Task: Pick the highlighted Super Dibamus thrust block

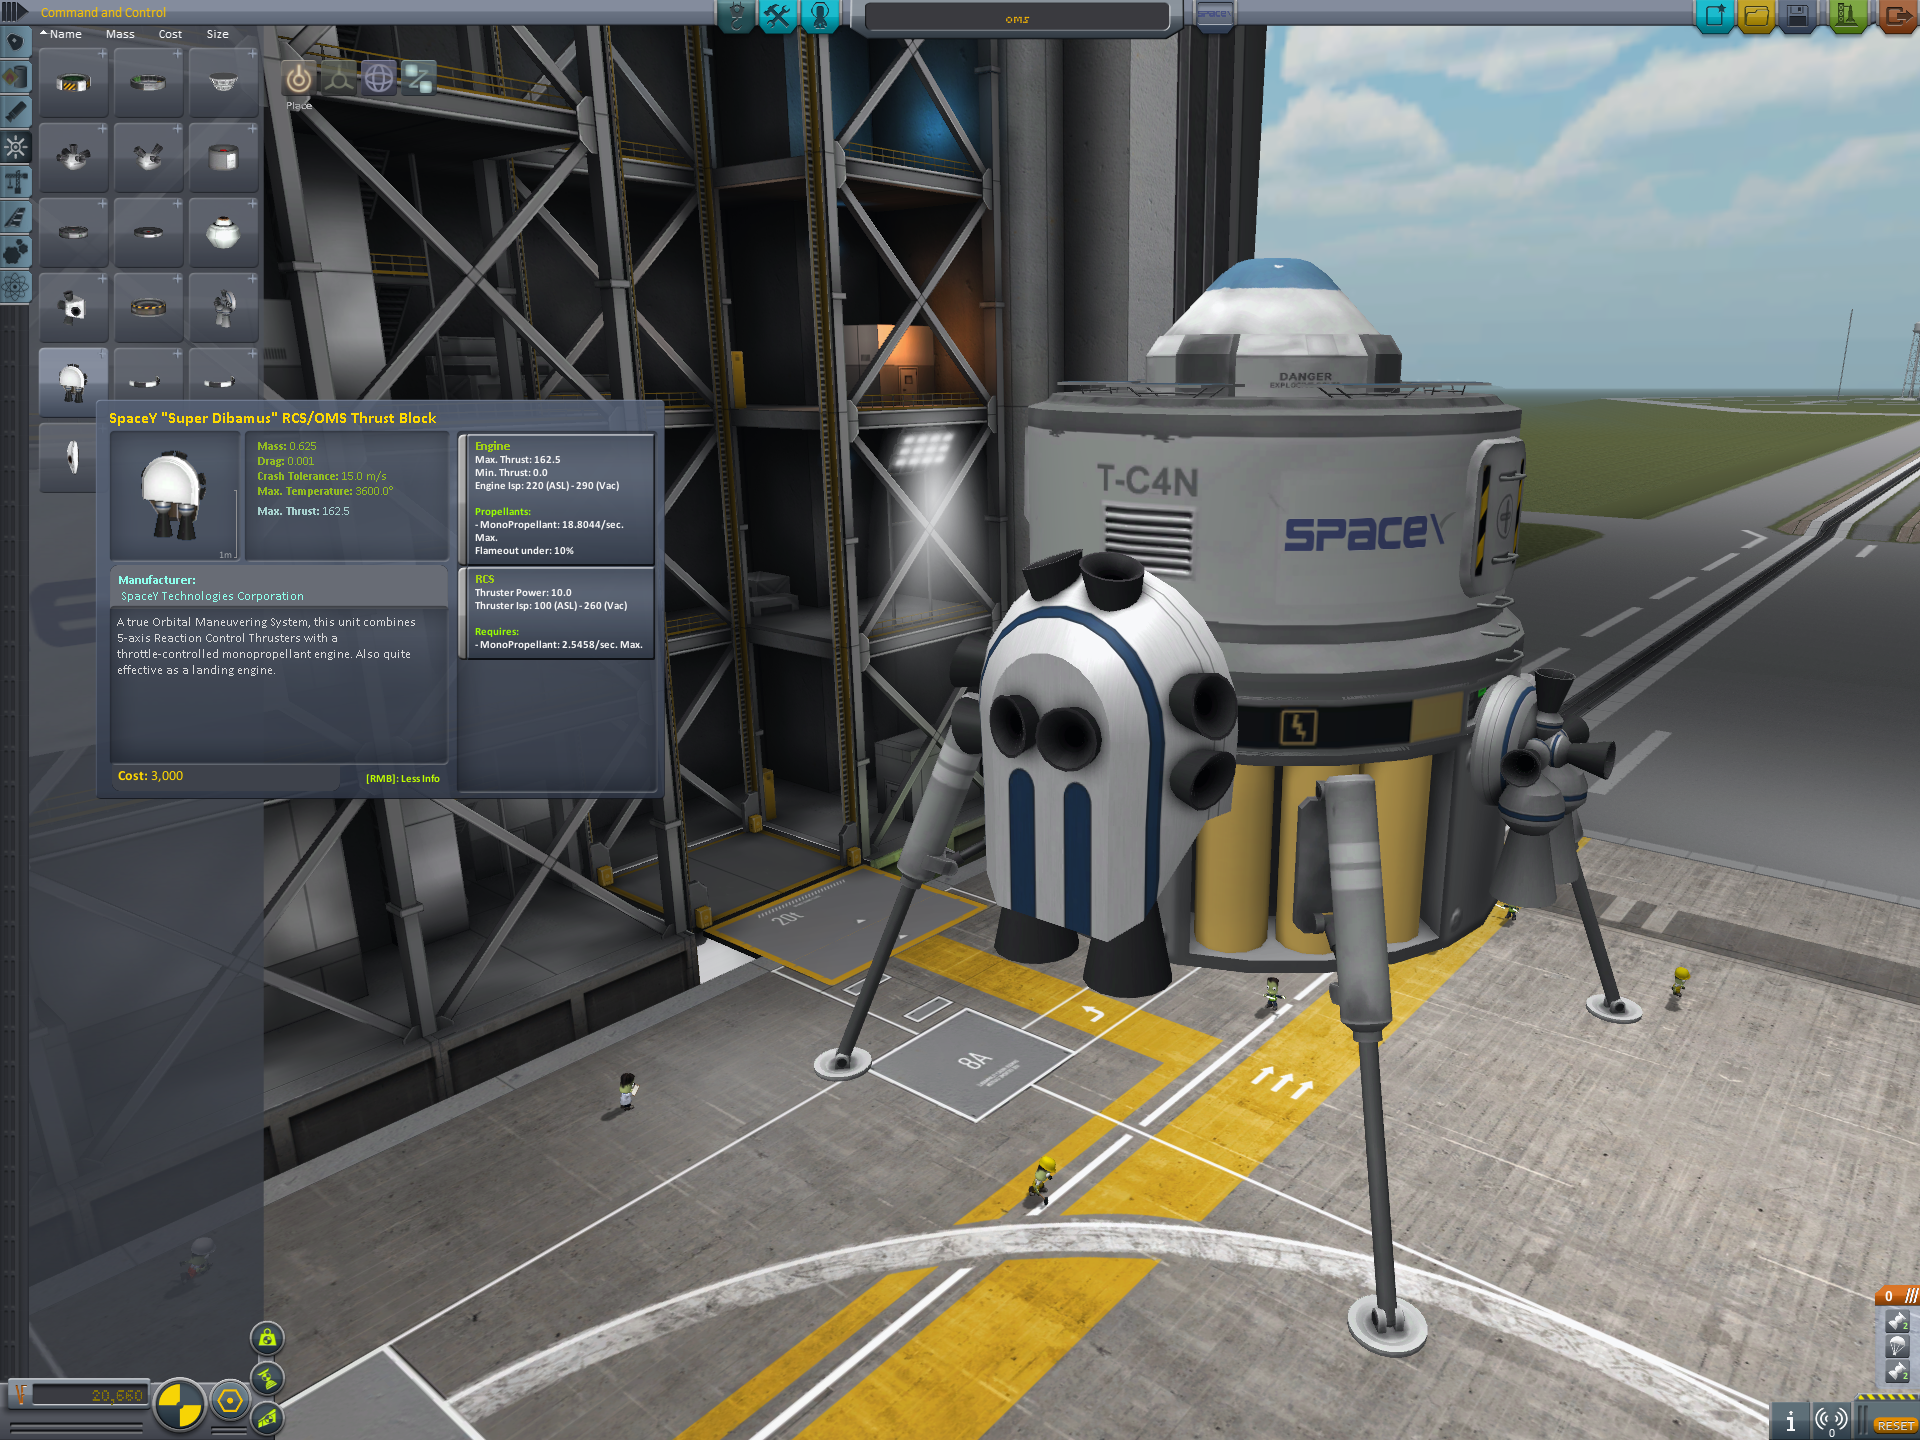Action: click(x=73, y=381)
